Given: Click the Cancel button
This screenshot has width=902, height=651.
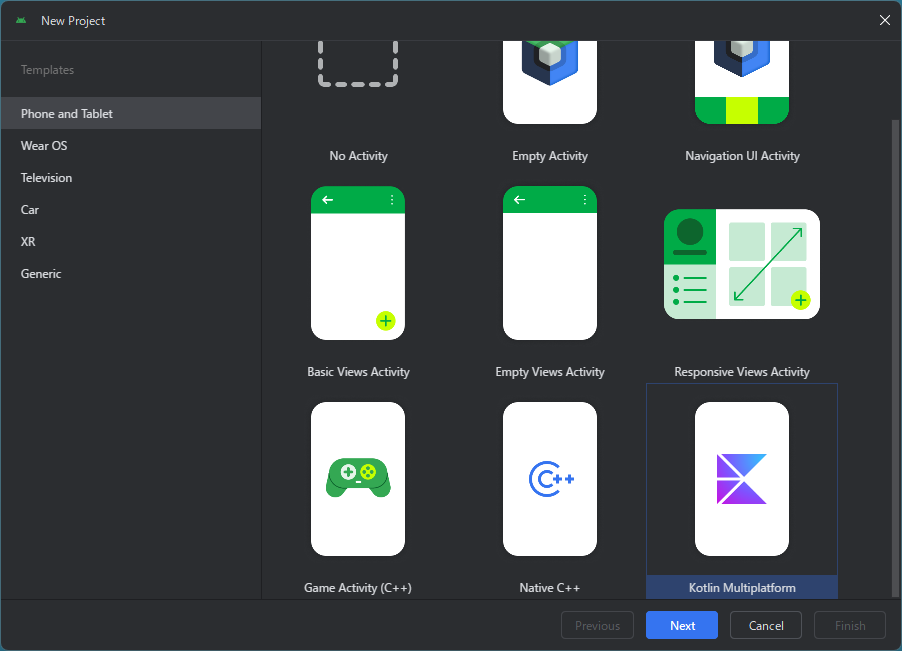Looking at the screenshot, I should coord(766,625).
